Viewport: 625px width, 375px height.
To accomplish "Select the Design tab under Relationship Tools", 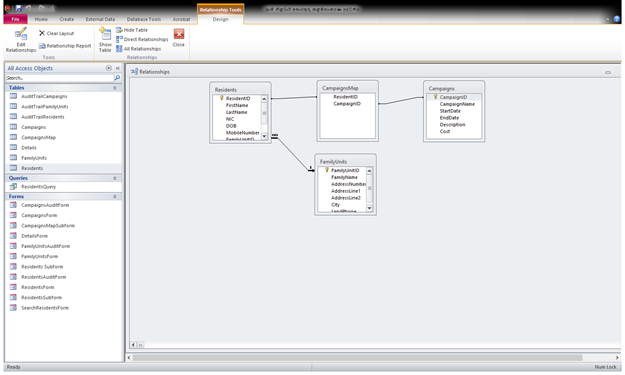I will 220,19.
